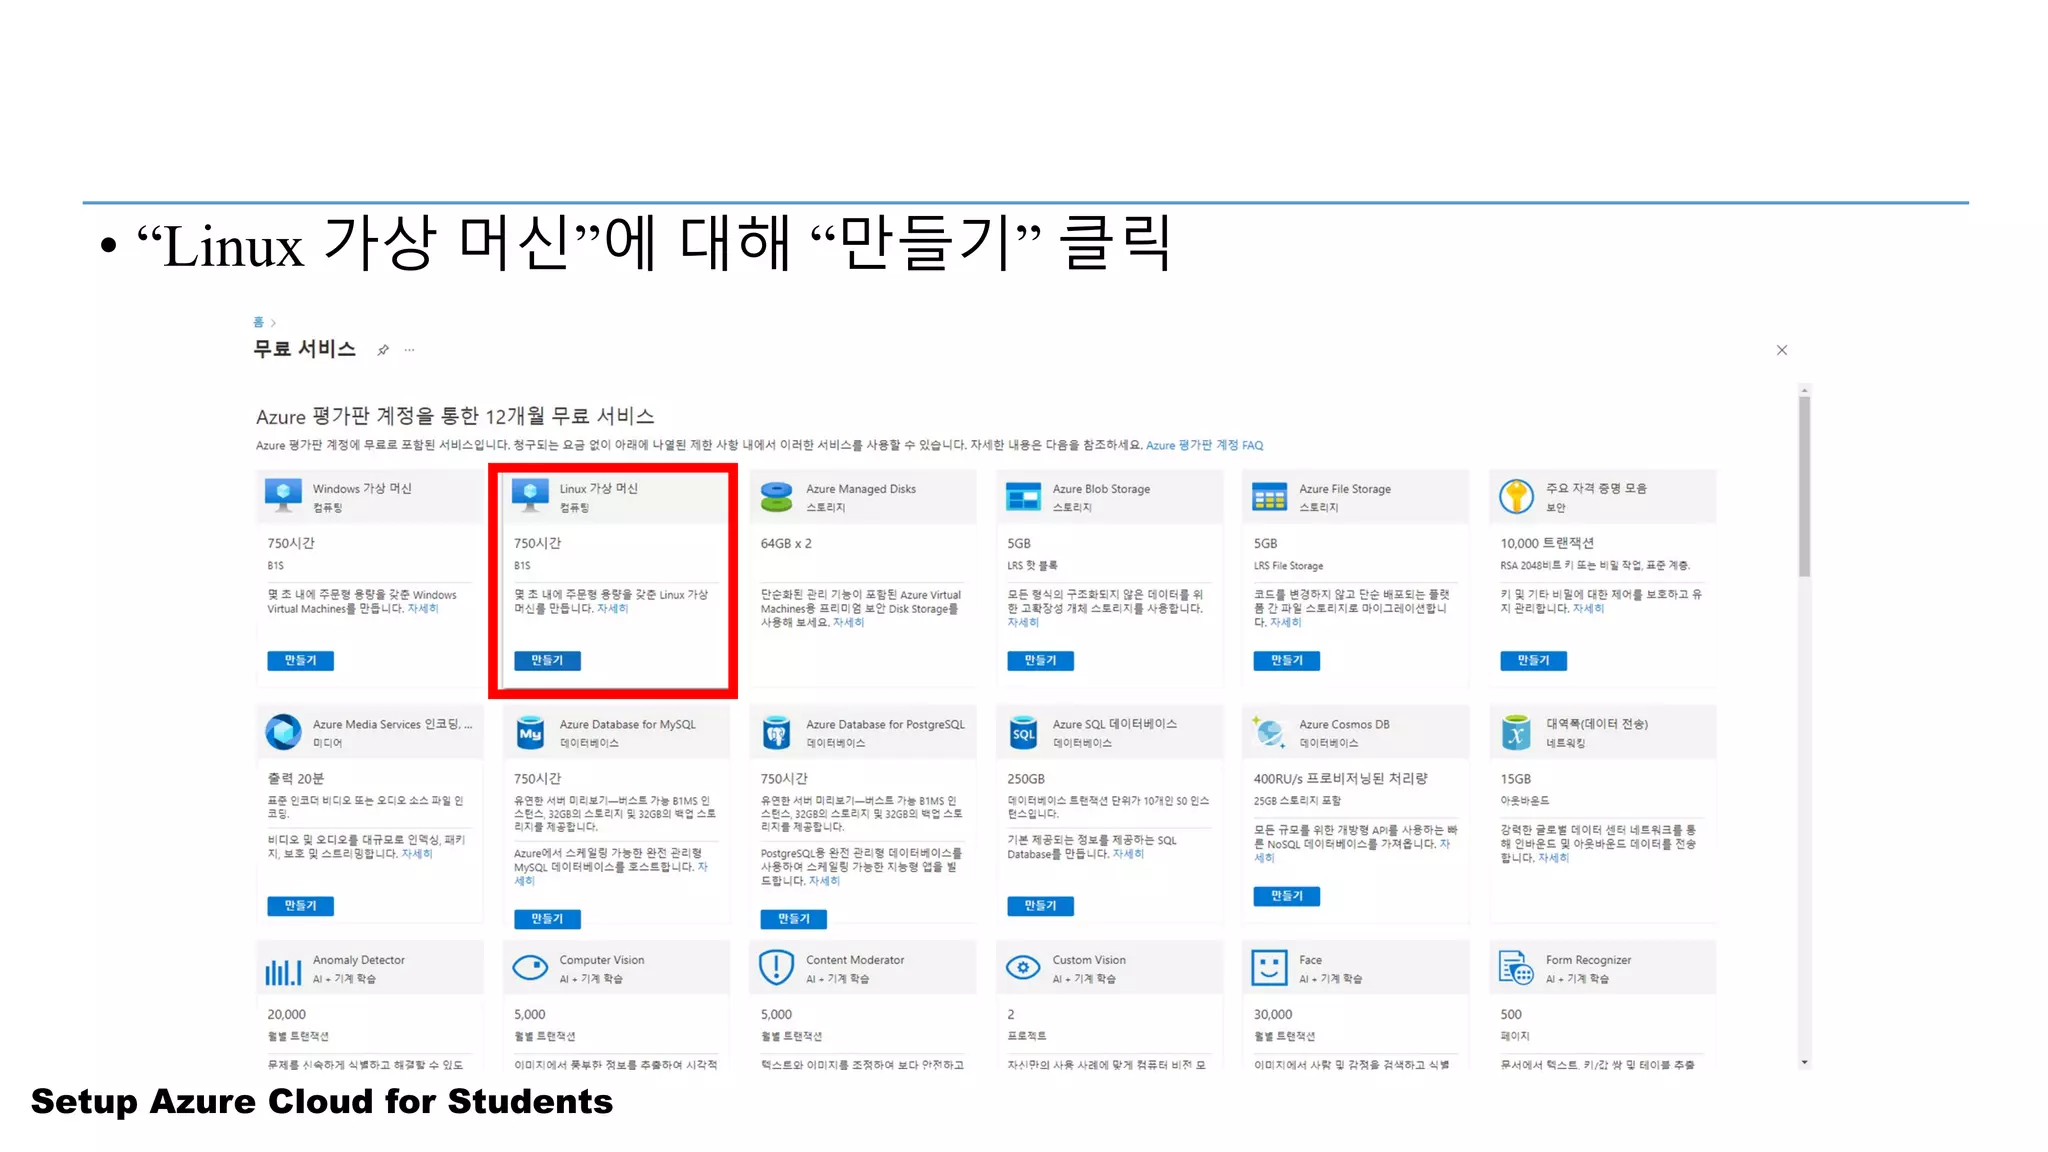Screen dimensions: 2048x1152
Task: Click the 10,000 트랜잭션 value text
Action: pos(1547,543)
